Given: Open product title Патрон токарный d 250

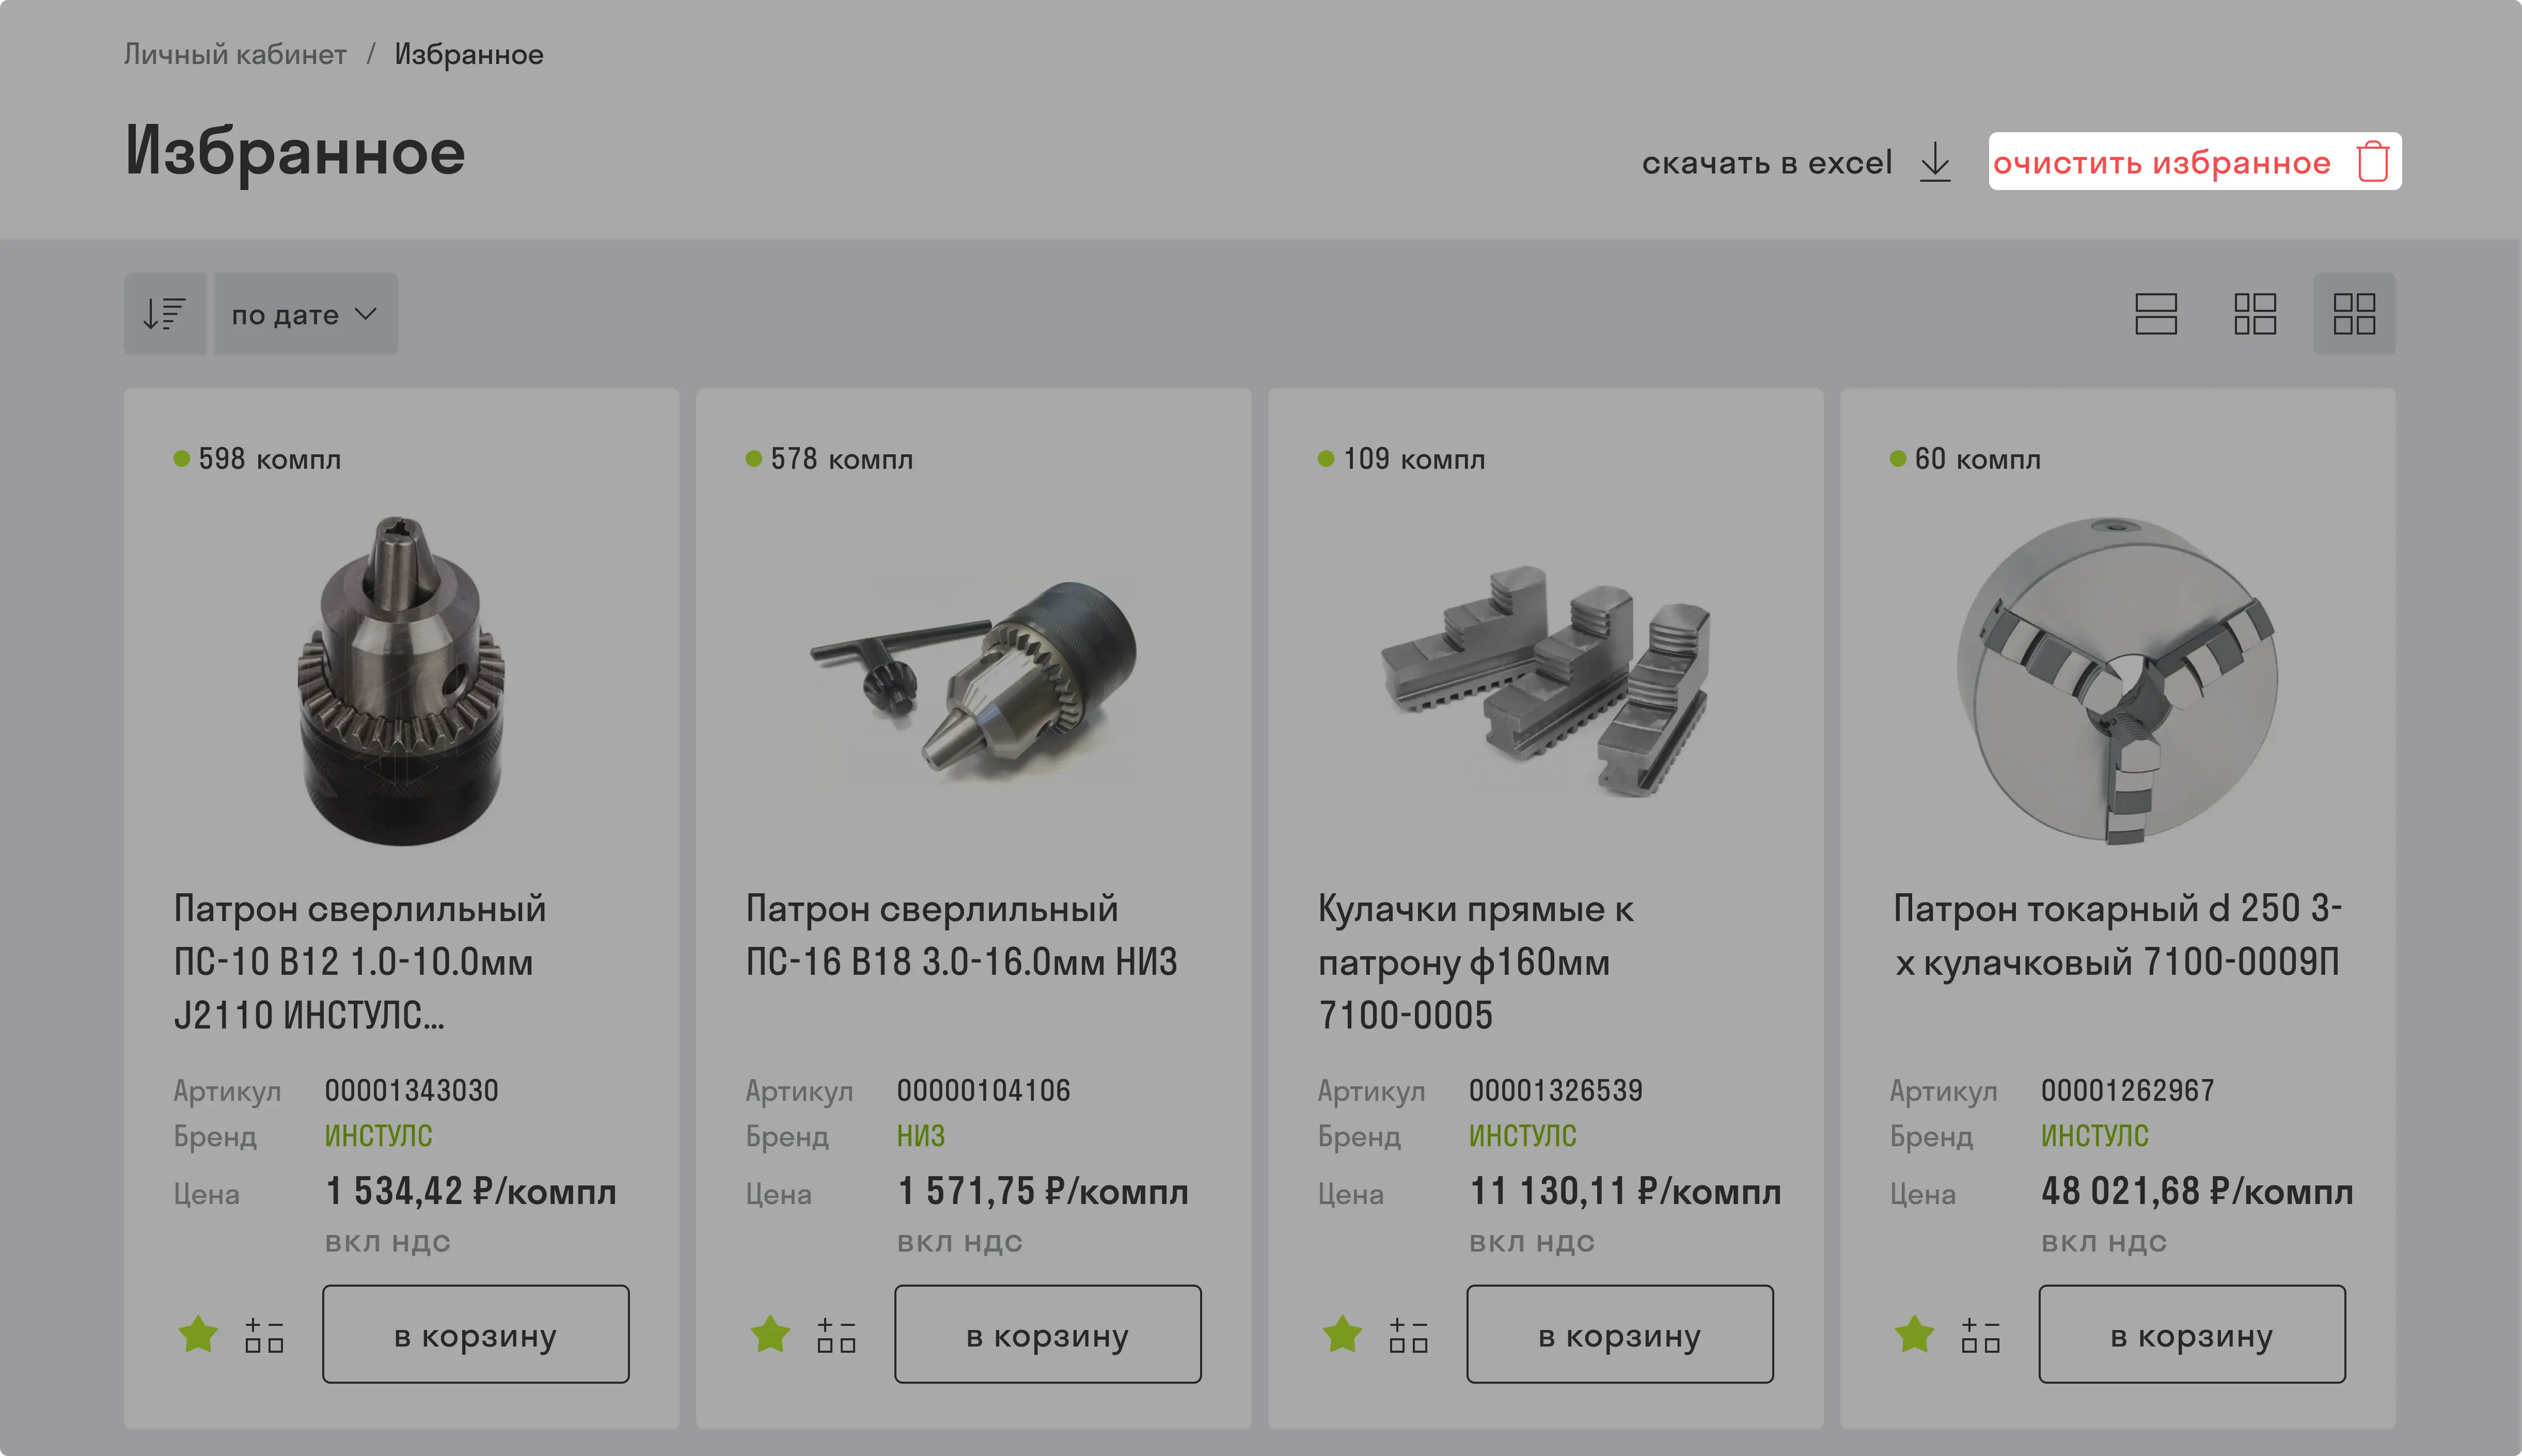Looking at the screenshot, I should click(x=2117, y=935).
